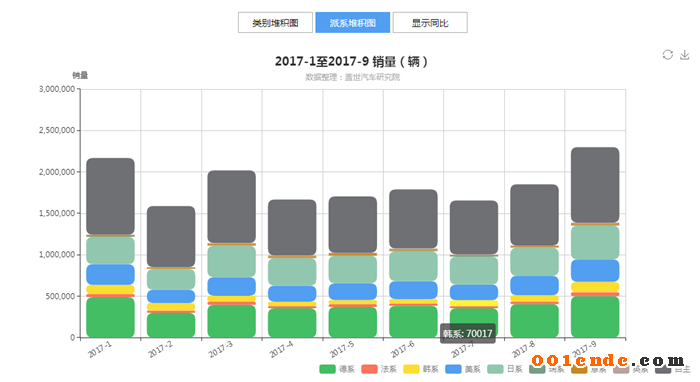Click the gray 自主 segment of 2017-2 bar
Screen dimensions: 700x382
click(171, 237)
